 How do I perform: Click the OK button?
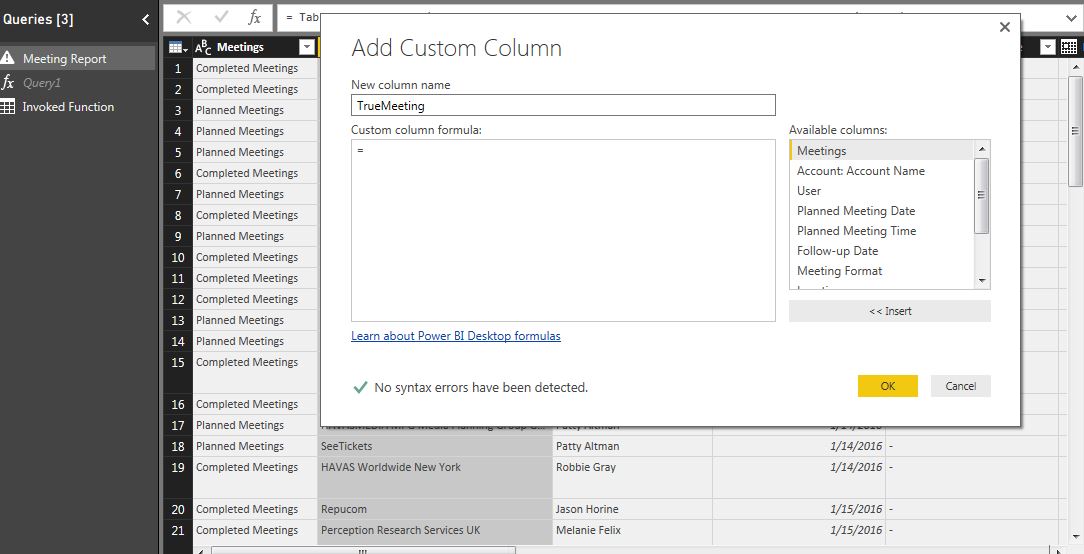click(x=888, y=386)
